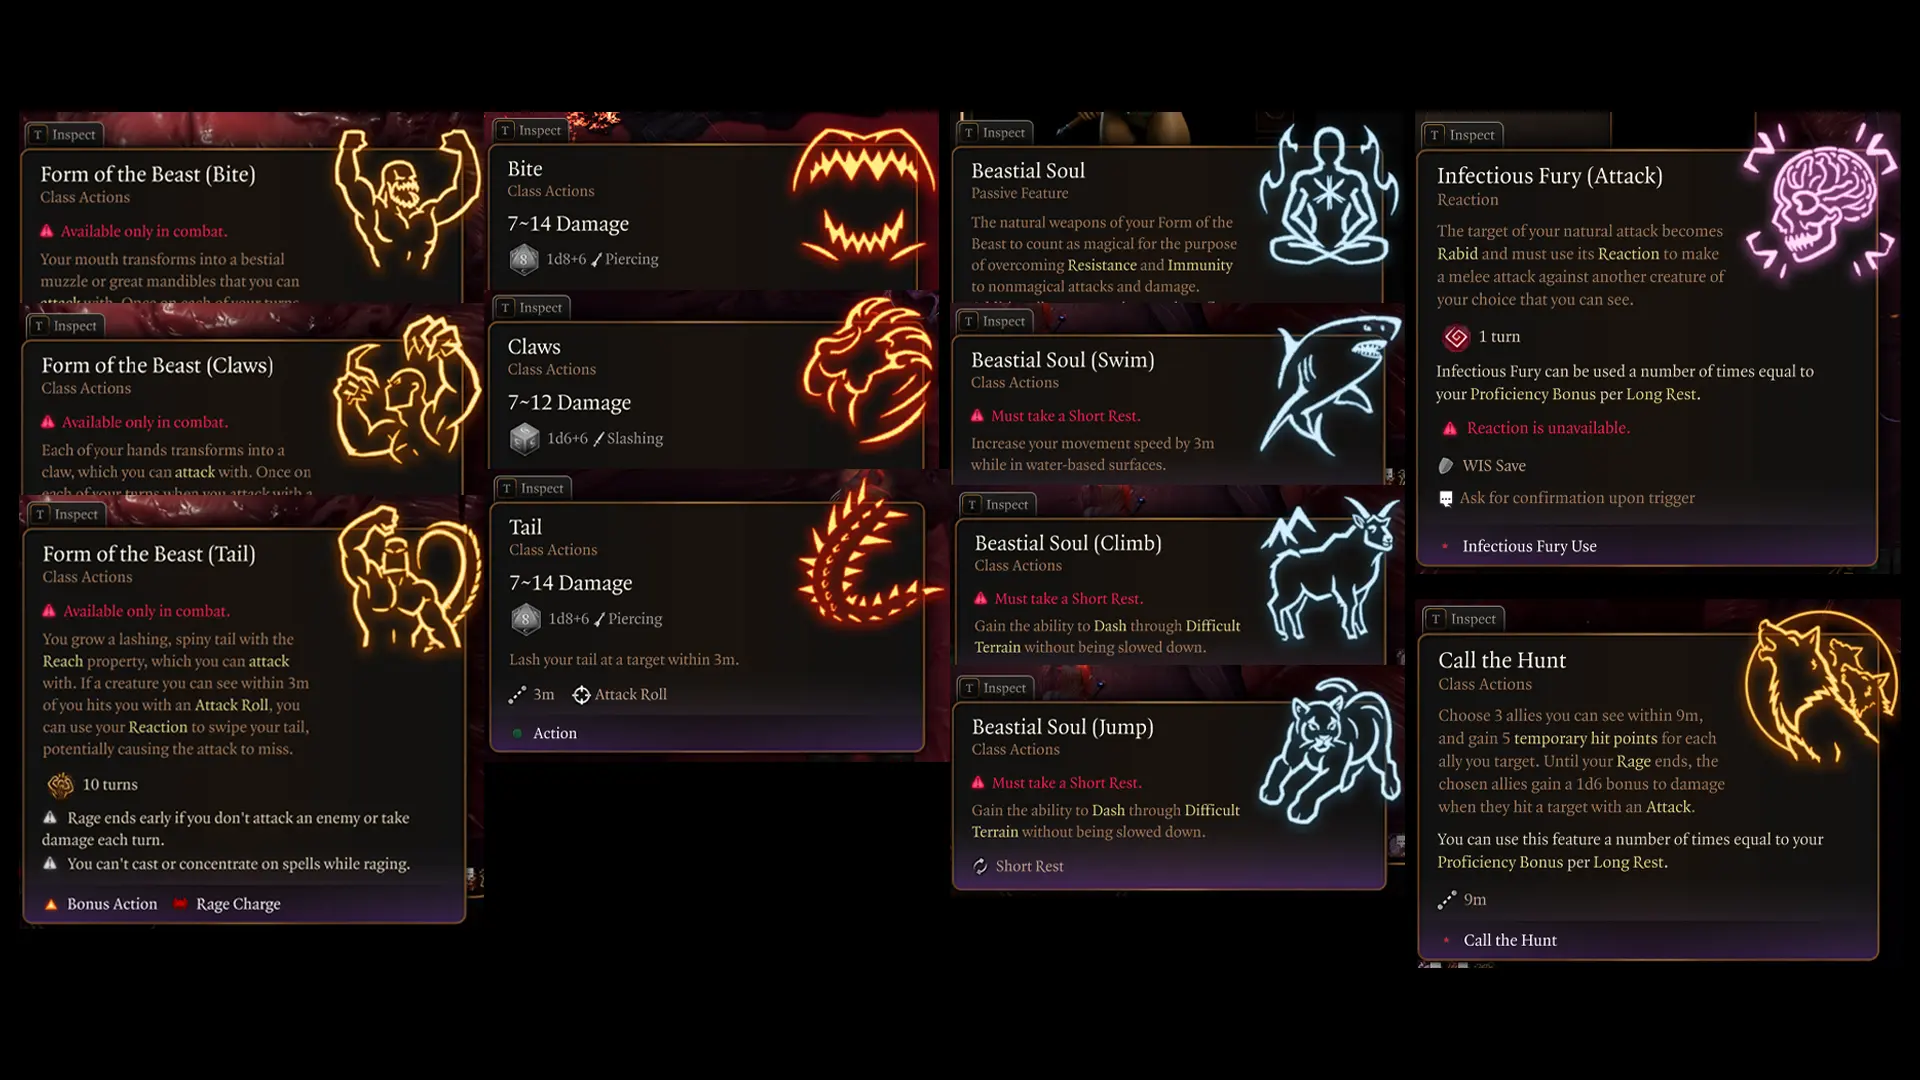
Task: Click Inspect above the Claws tooltip
Action: coord(530,307)
